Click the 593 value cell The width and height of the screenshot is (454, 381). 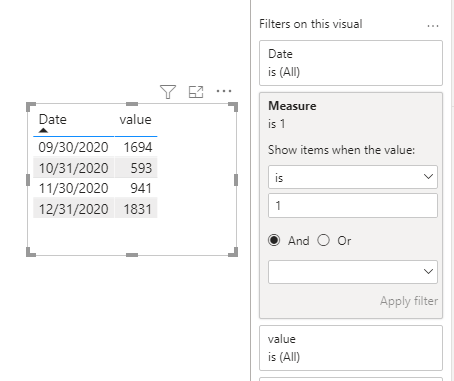tap(136, 168)
